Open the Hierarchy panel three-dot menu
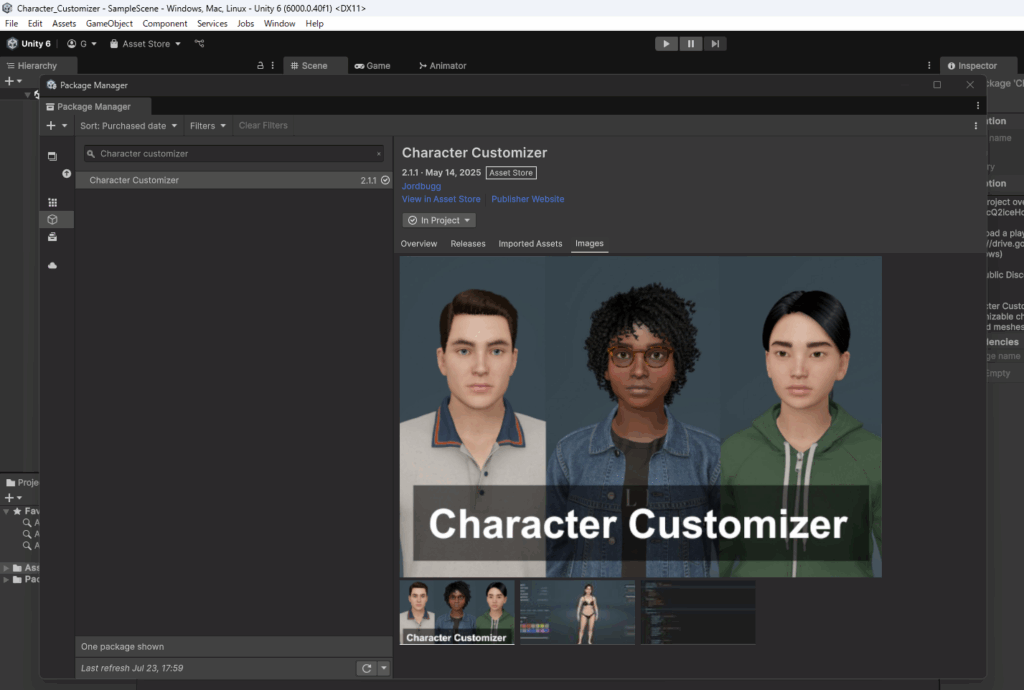Screen dimensions: 1024x690 click(x=272, y=65)
